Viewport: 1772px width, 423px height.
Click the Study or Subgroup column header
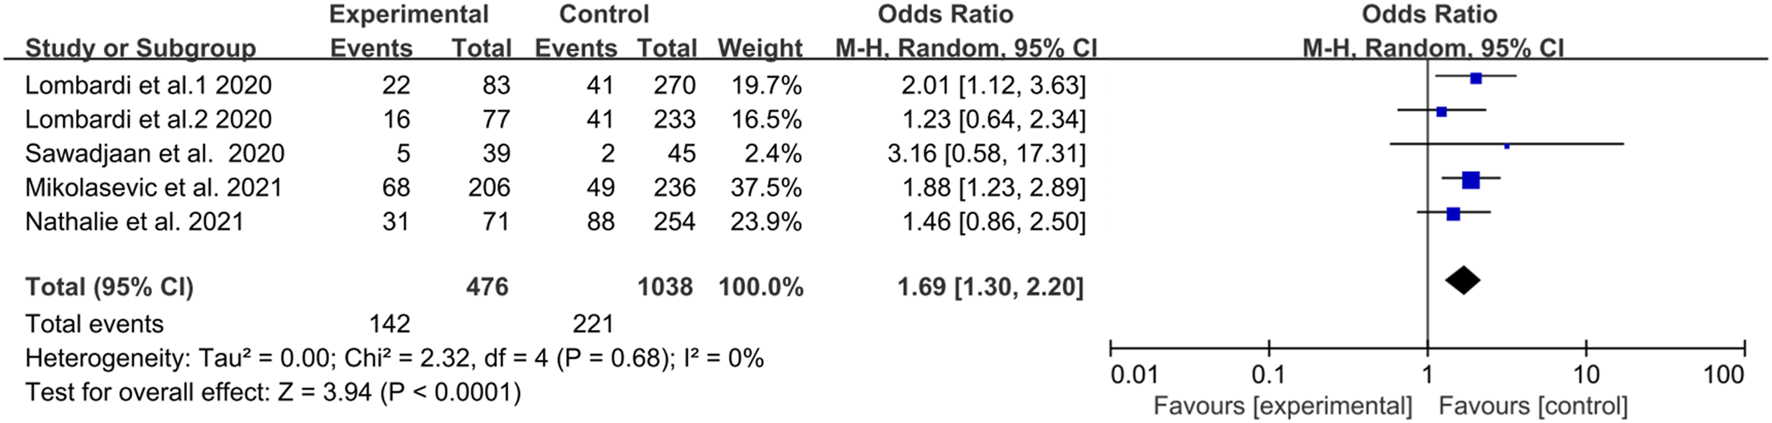point(140,48)
